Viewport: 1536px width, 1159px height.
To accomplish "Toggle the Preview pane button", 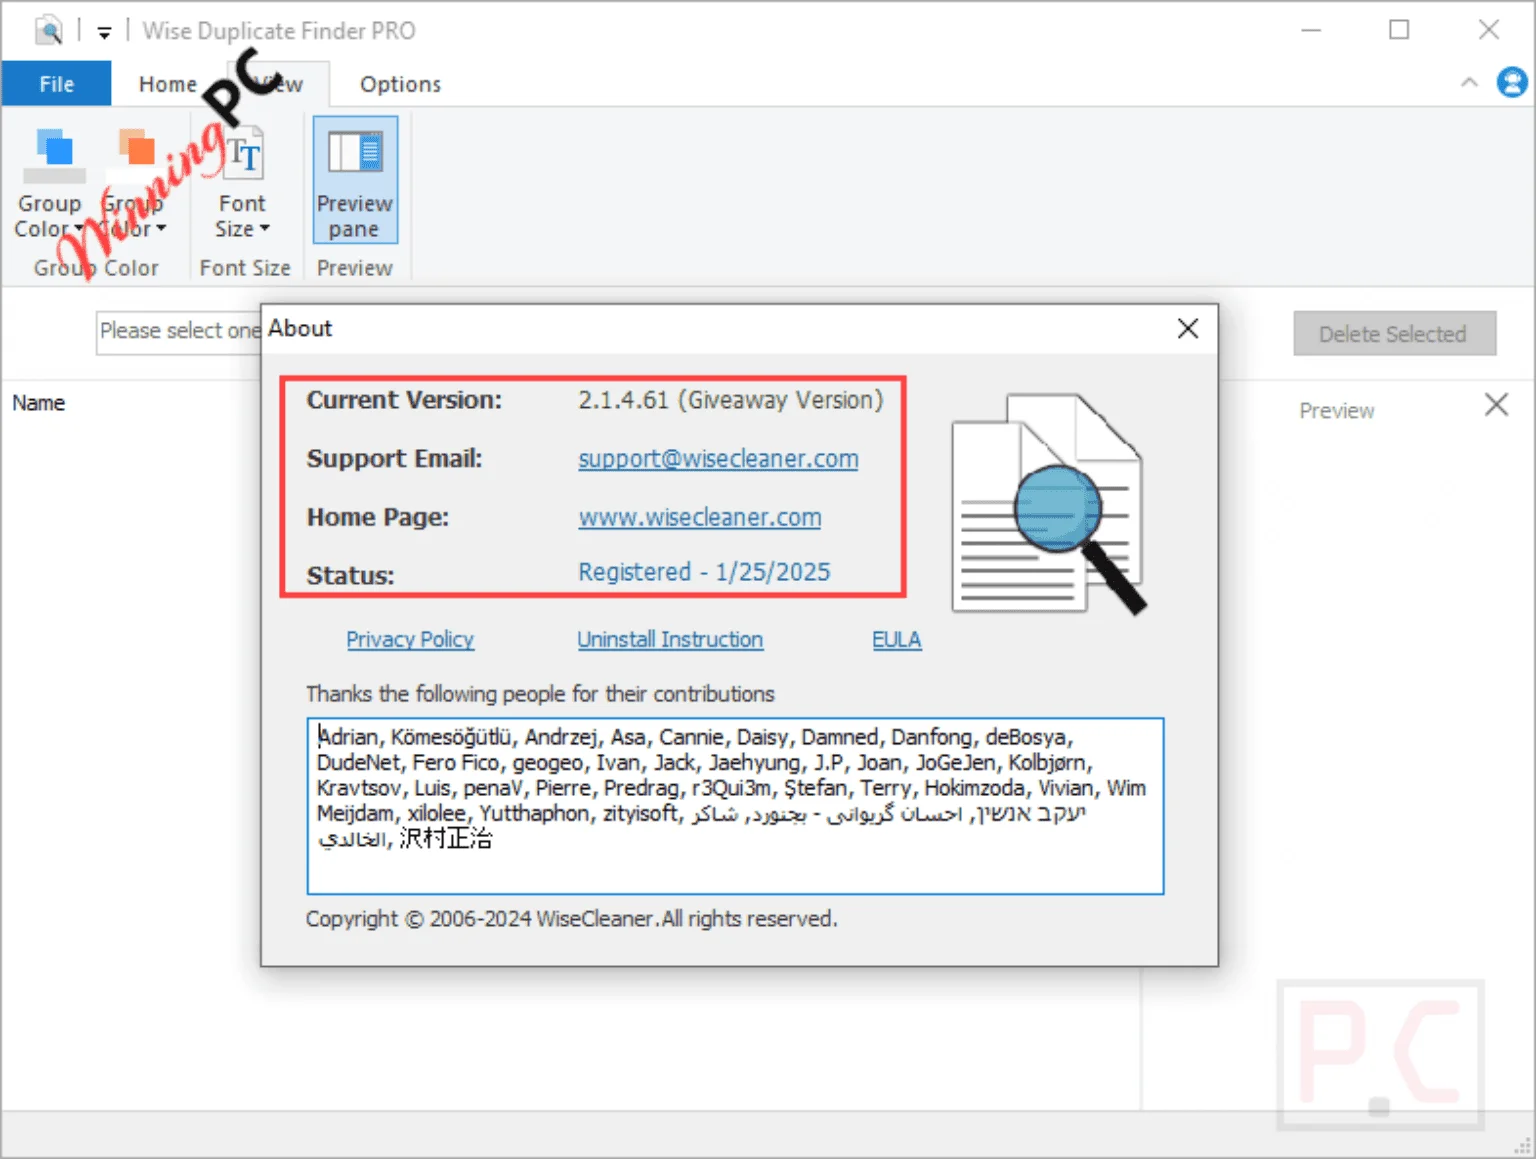I will 355,180.
